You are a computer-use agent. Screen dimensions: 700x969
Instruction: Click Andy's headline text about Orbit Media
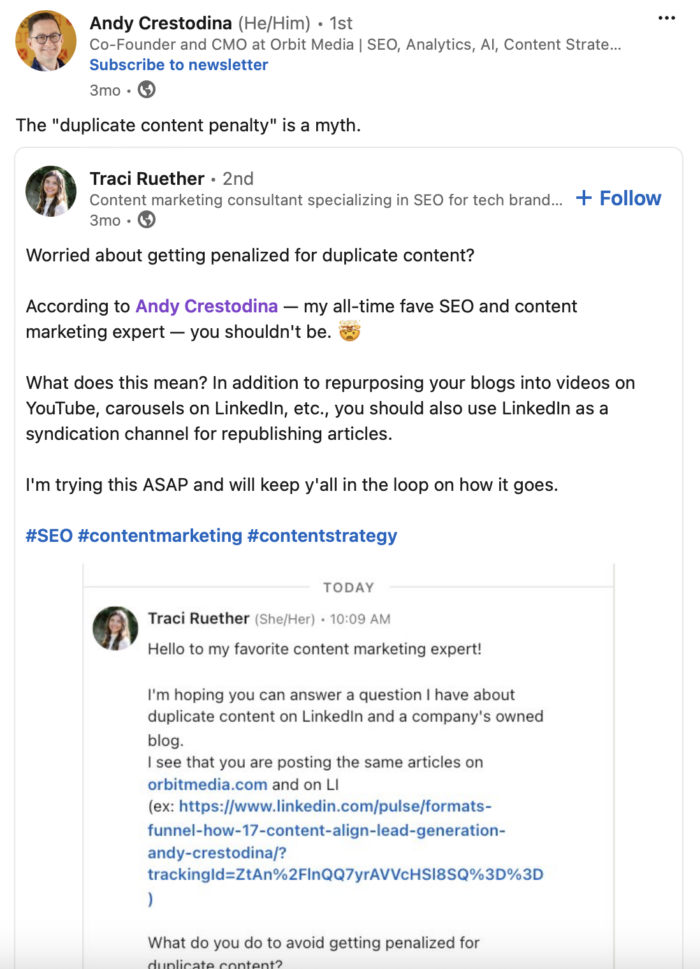point(355,44)
